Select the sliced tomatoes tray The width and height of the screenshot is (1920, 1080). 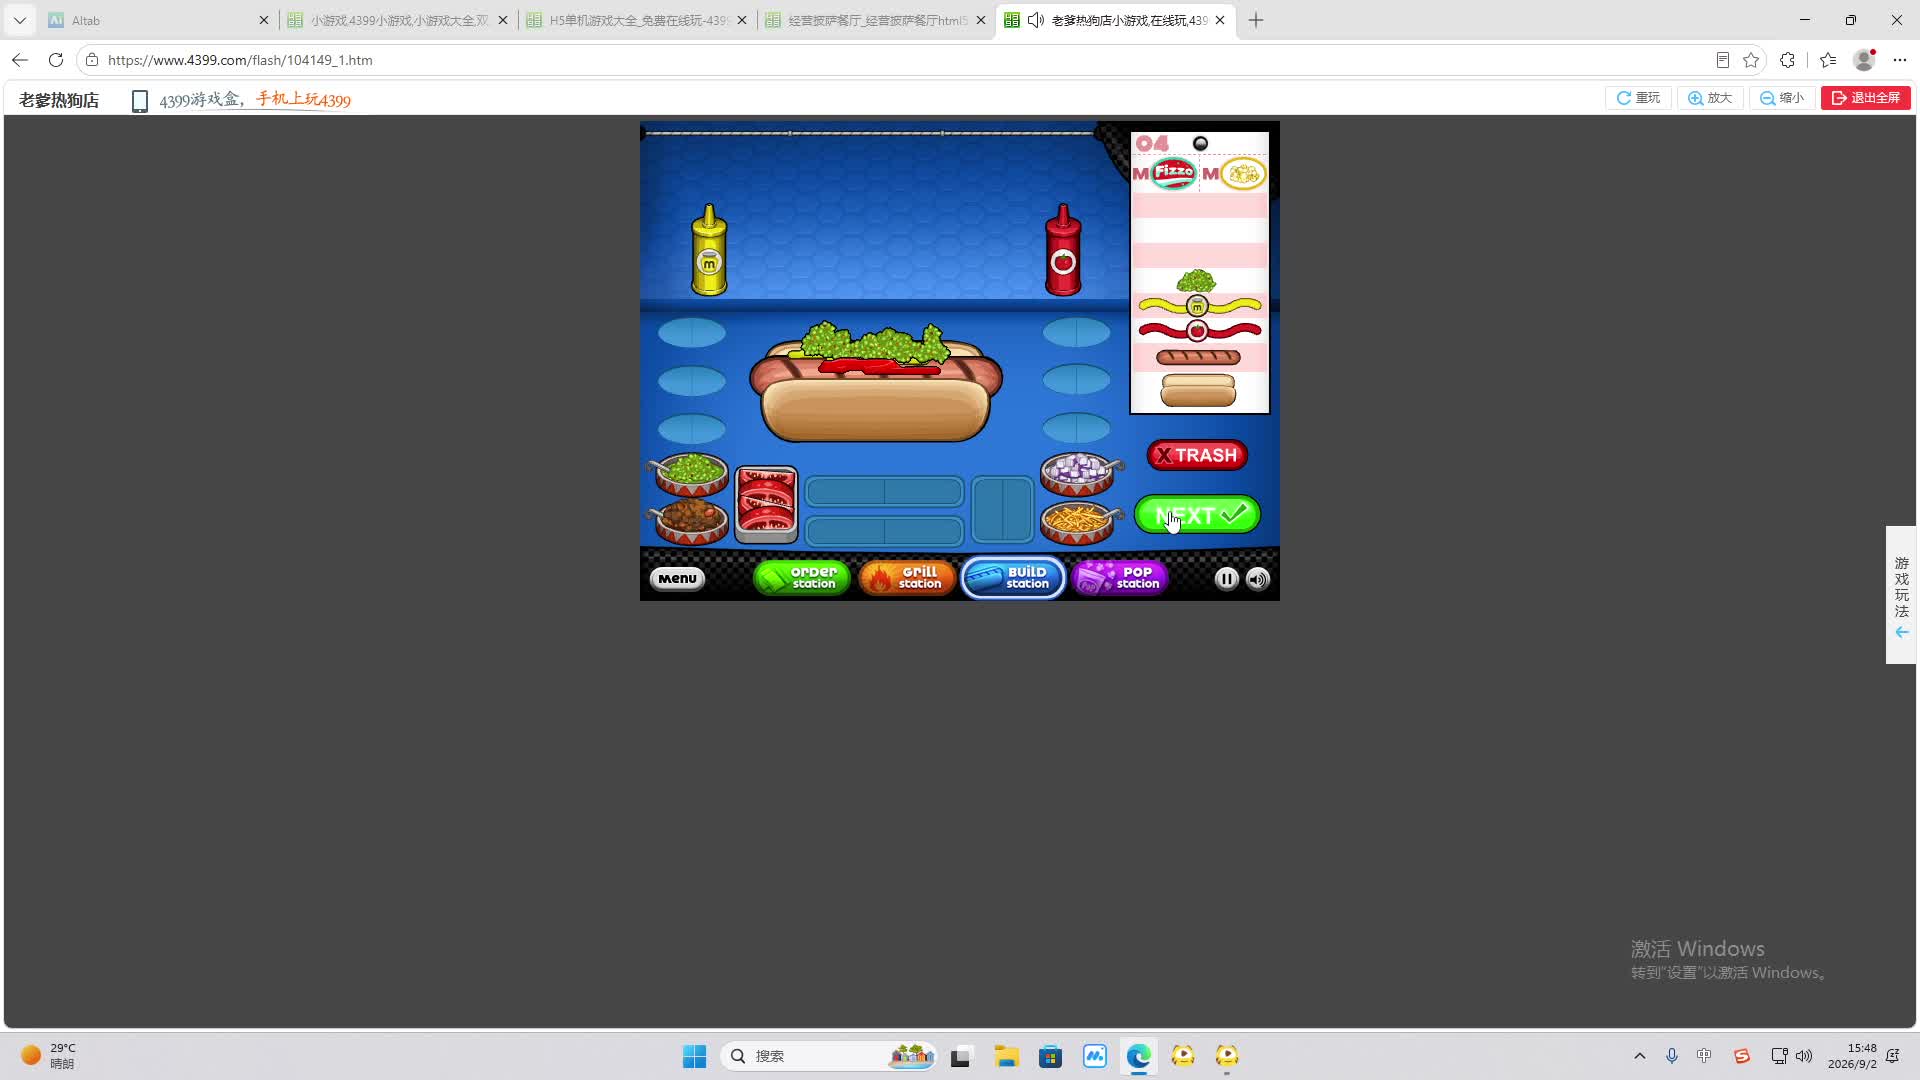click(766, 503)
